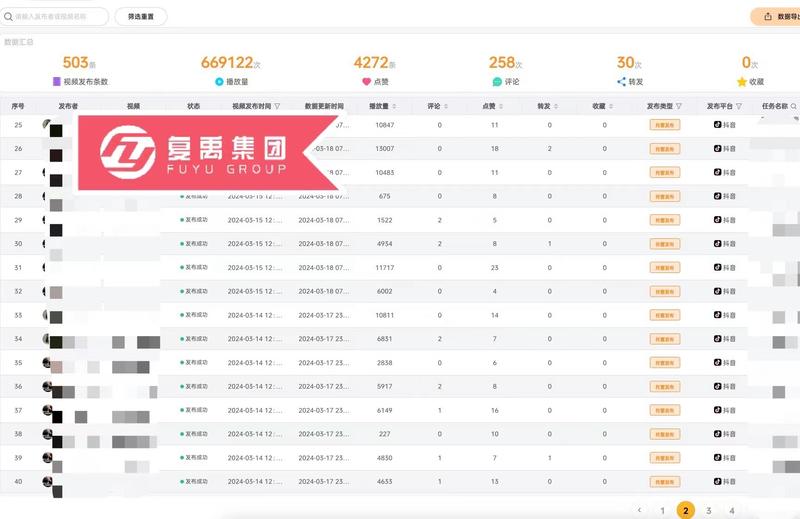
Task: Sort by the 转发 column arrows
Action: (x=556, y=106)
